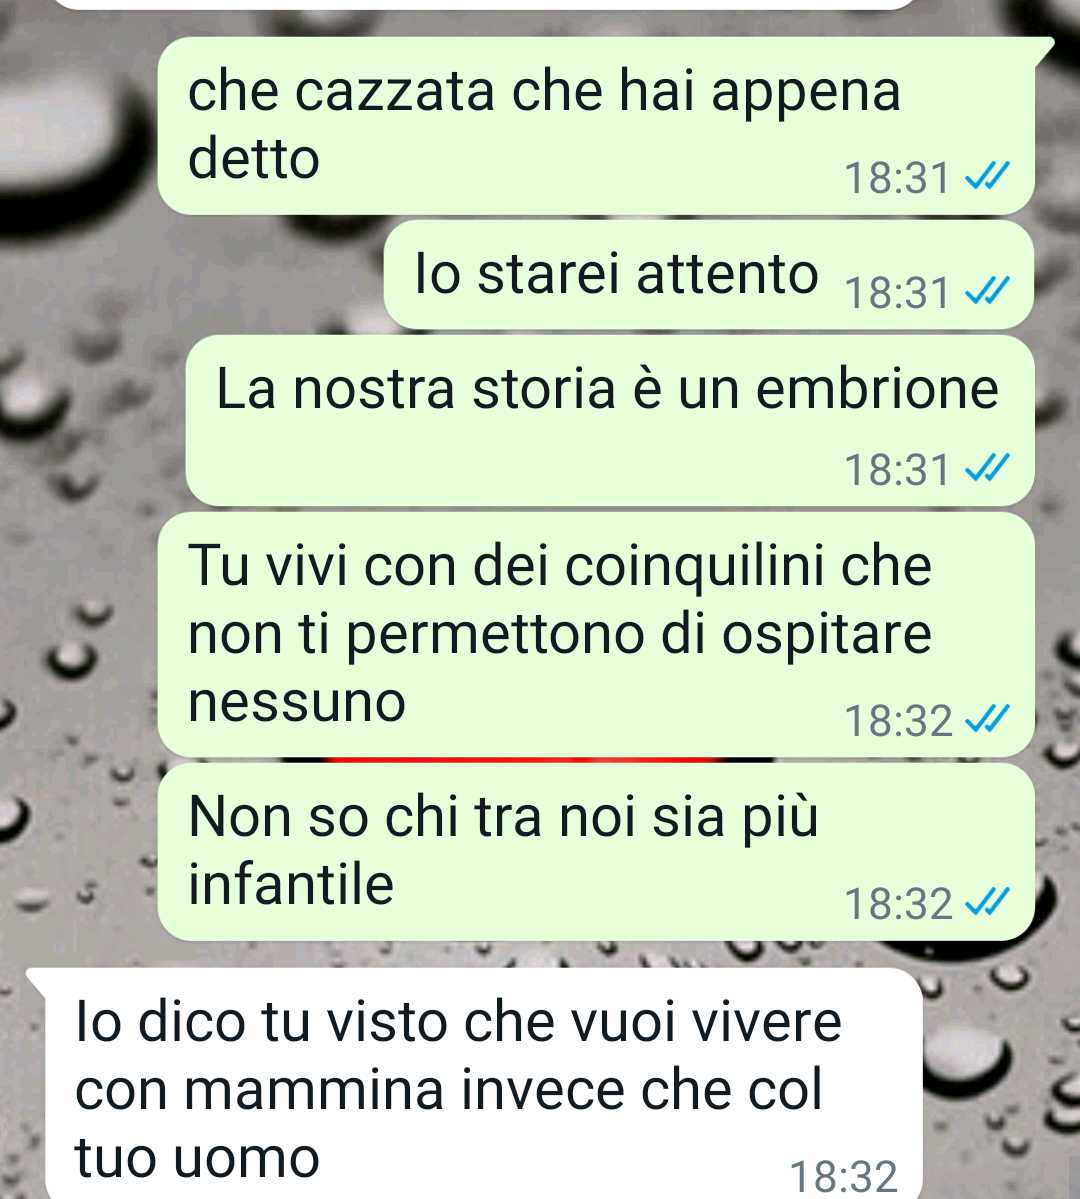Select the "Tu vivi con dei coinquilini" message
Screen dimensions: 1080x1199
(x=597, y=635)
